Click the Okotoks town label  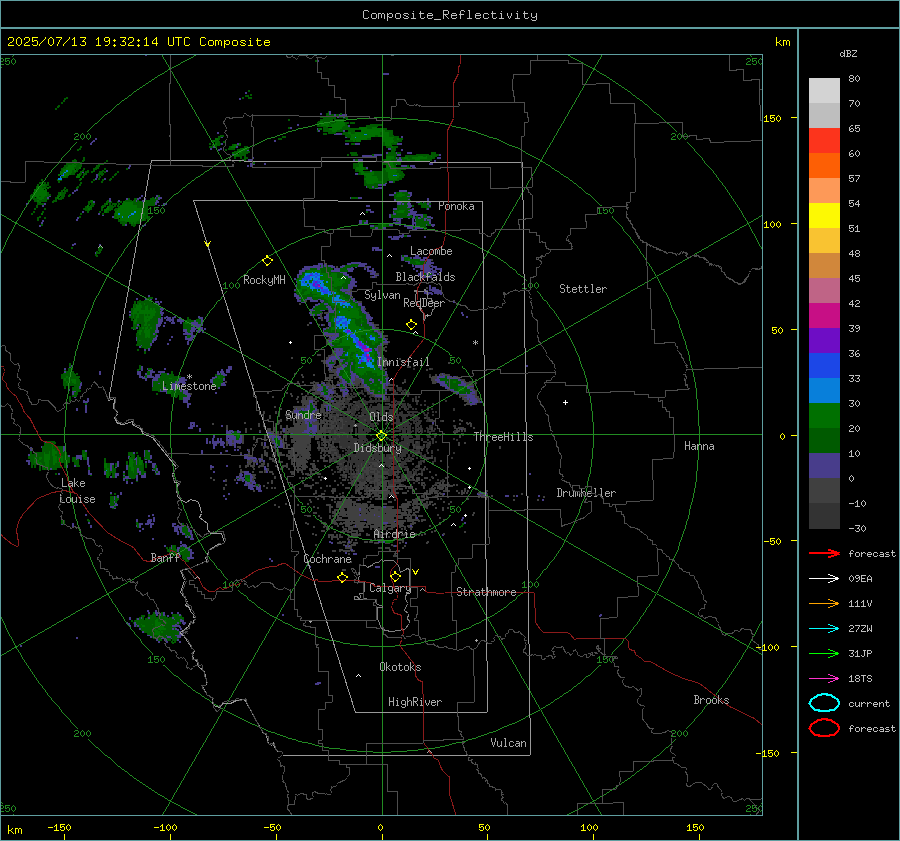coord(400,667)
